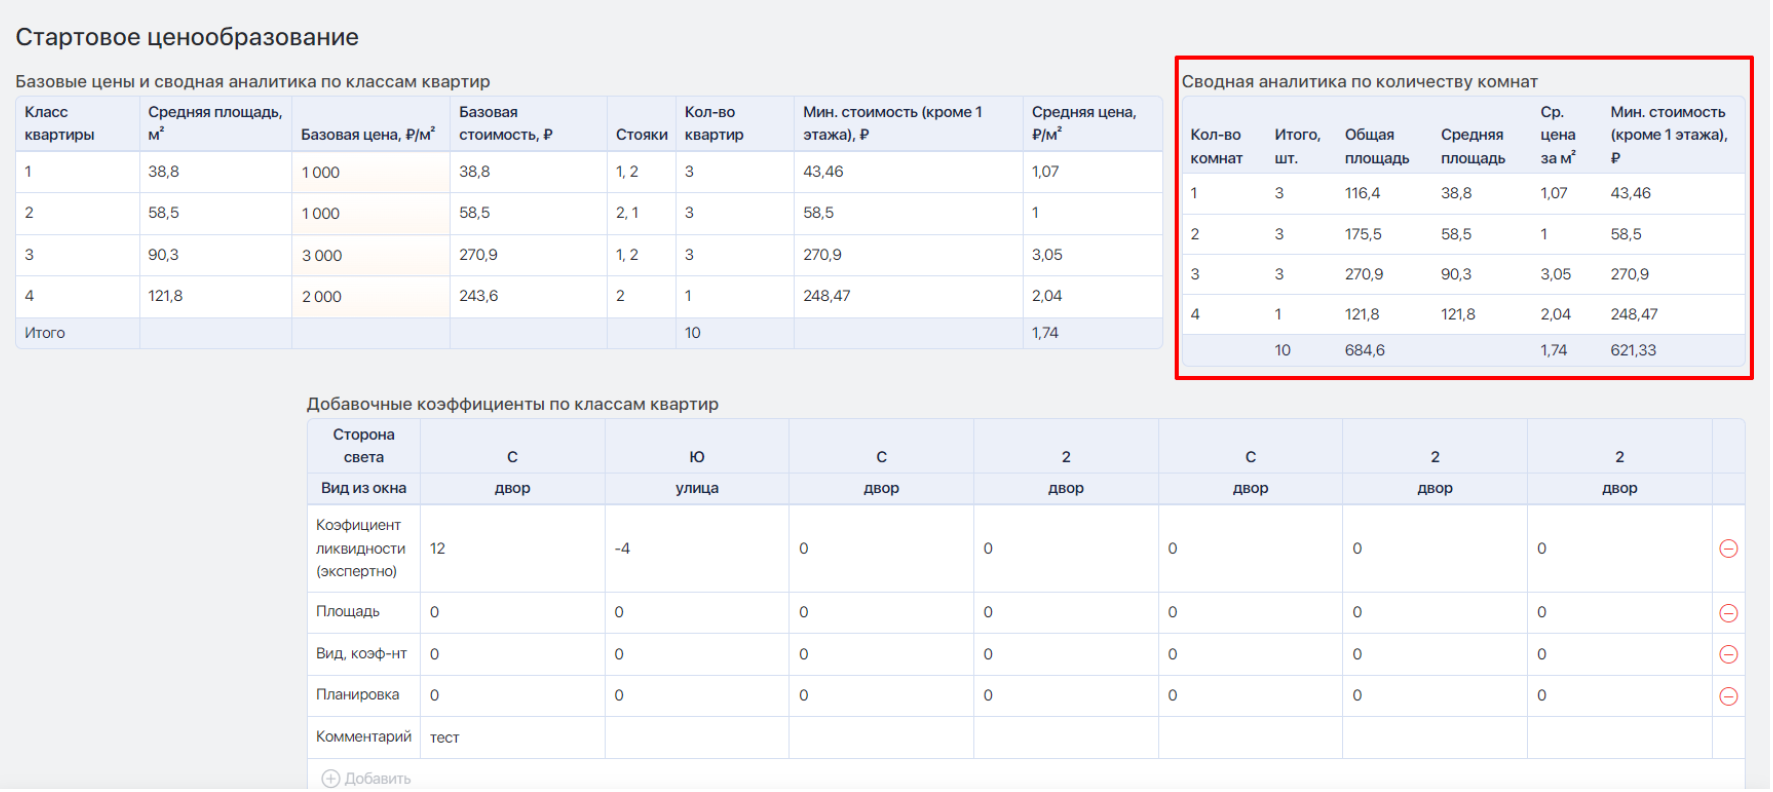
Task: Select base price 2 000 for class 4
Action: click(x=371, y=296)
